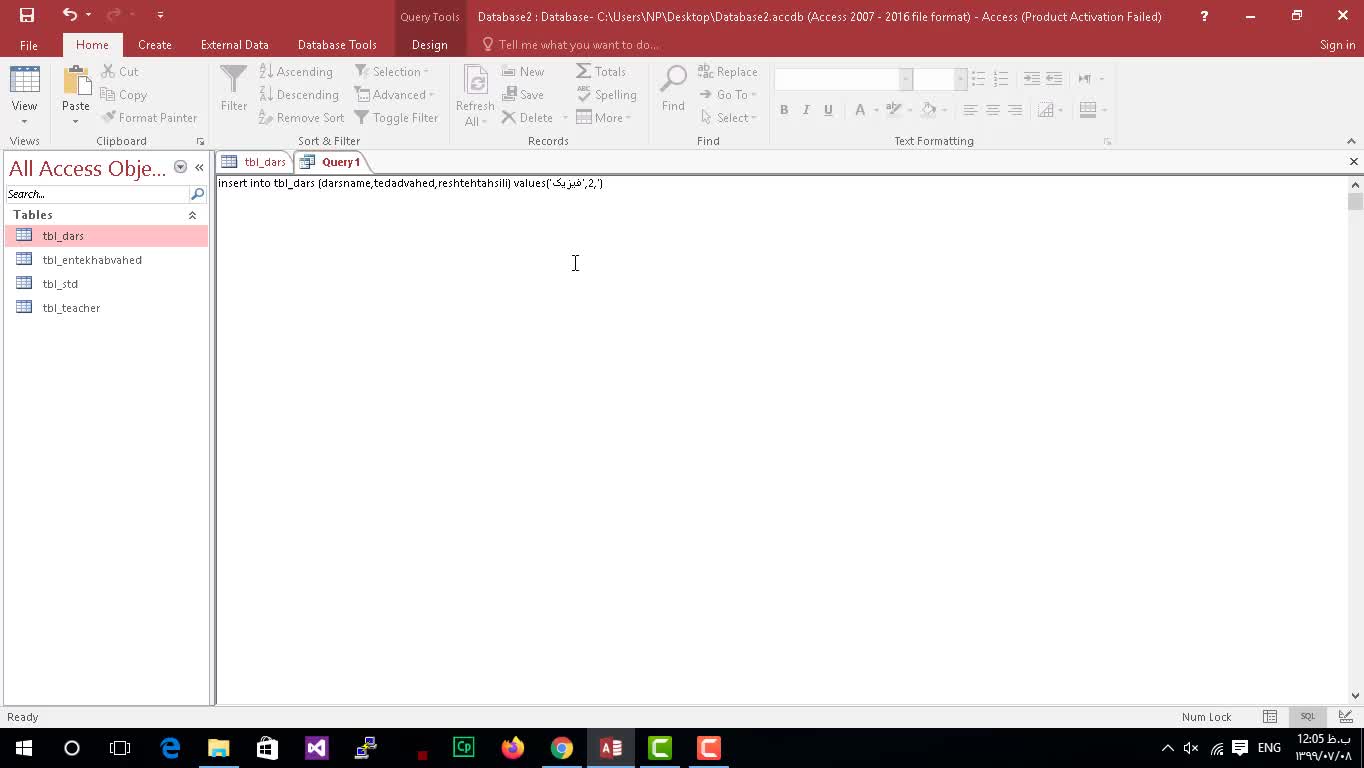
Task: Open the Create ribbon tab
Action: (154, 45)
